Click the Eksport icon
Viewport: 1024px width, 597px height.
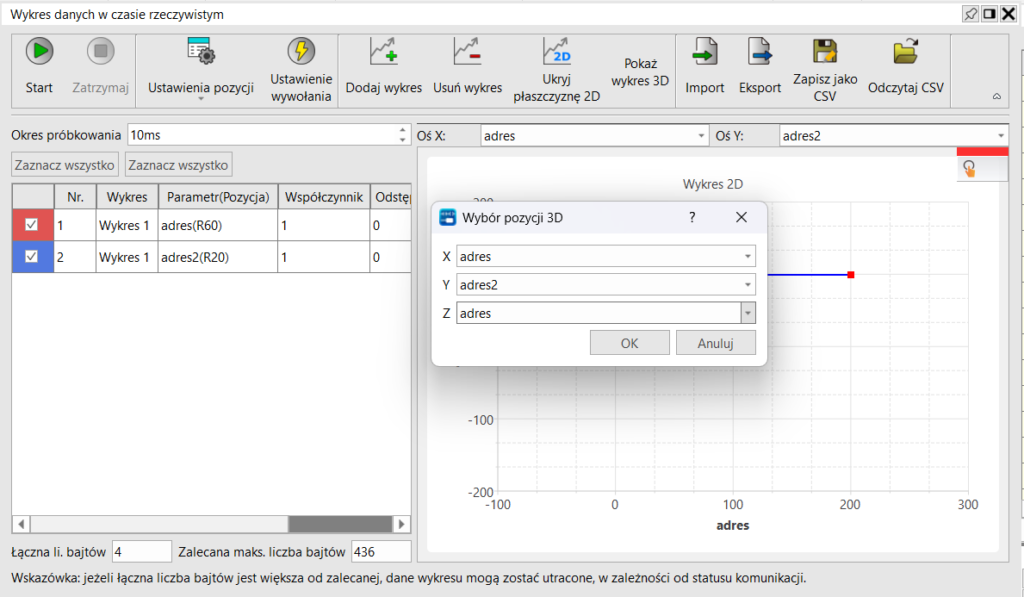point(760,51)
